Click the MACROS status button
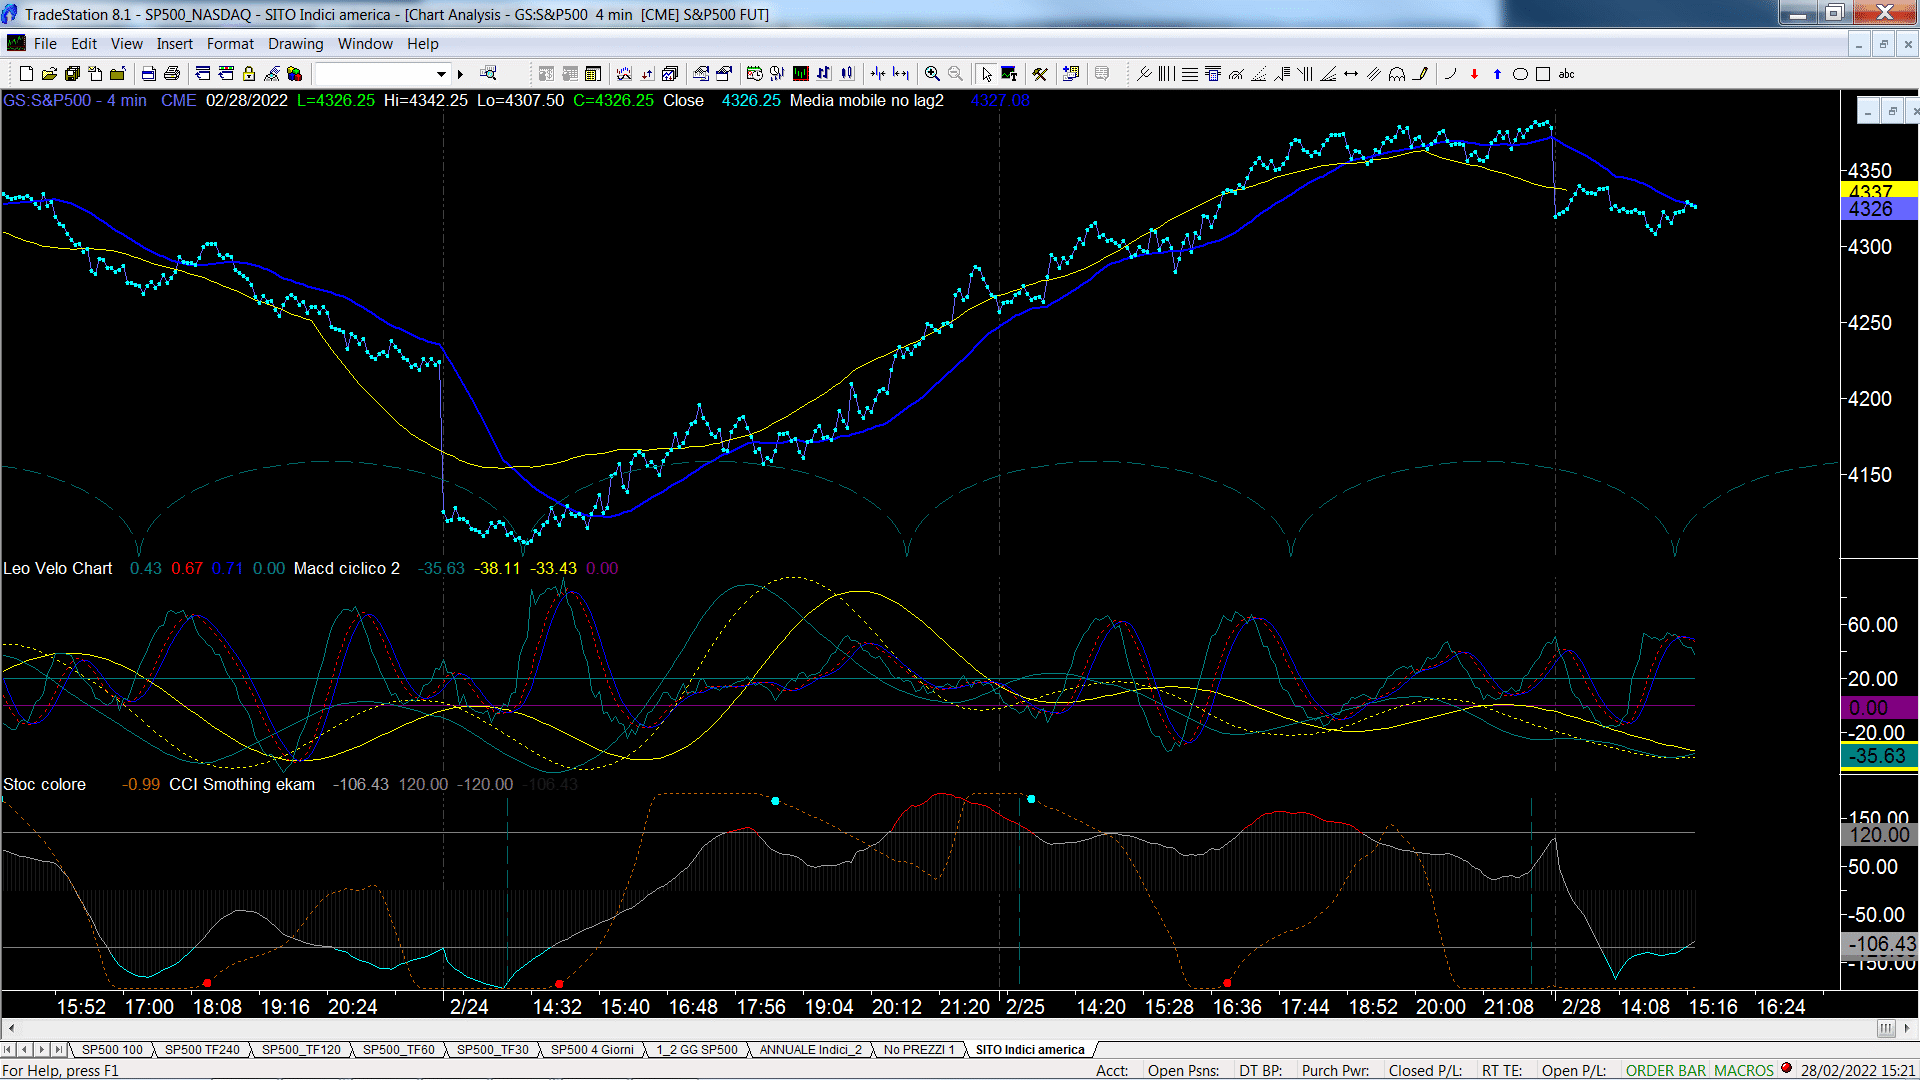The height and width of the screenshot is (1080, 1920). [x=1743, y=1071]
